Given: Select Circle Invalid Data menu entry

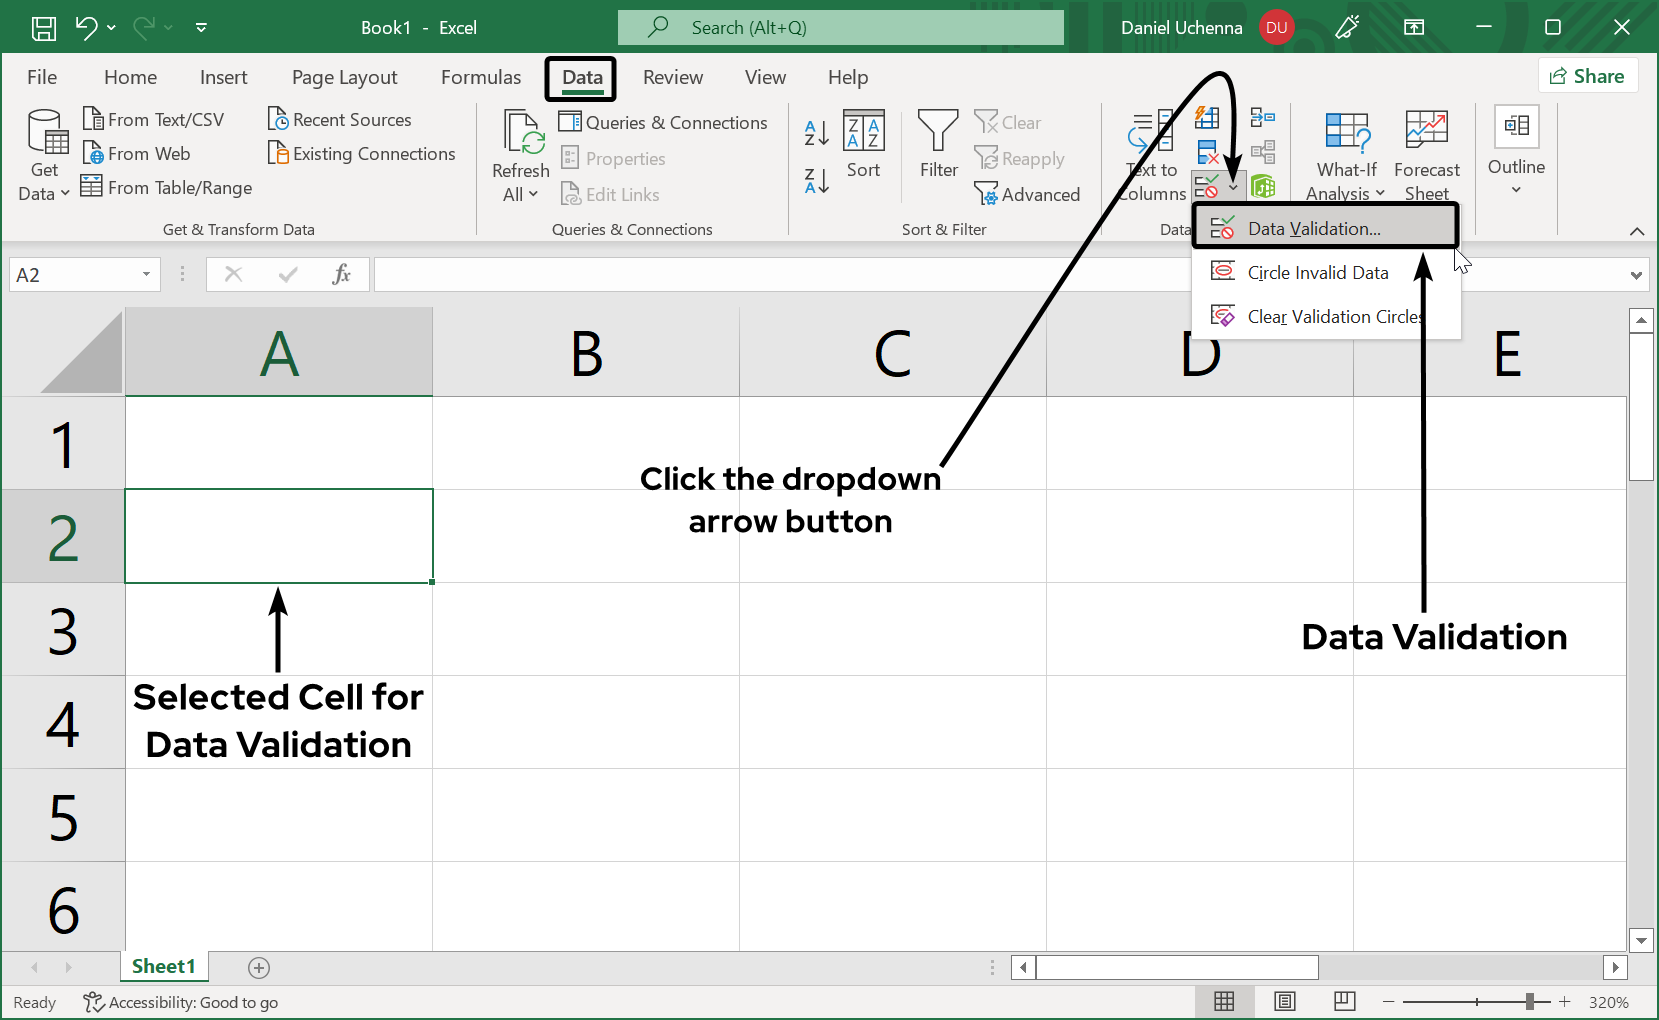Looking at the screenshot, I should (x=1316, y=272).
